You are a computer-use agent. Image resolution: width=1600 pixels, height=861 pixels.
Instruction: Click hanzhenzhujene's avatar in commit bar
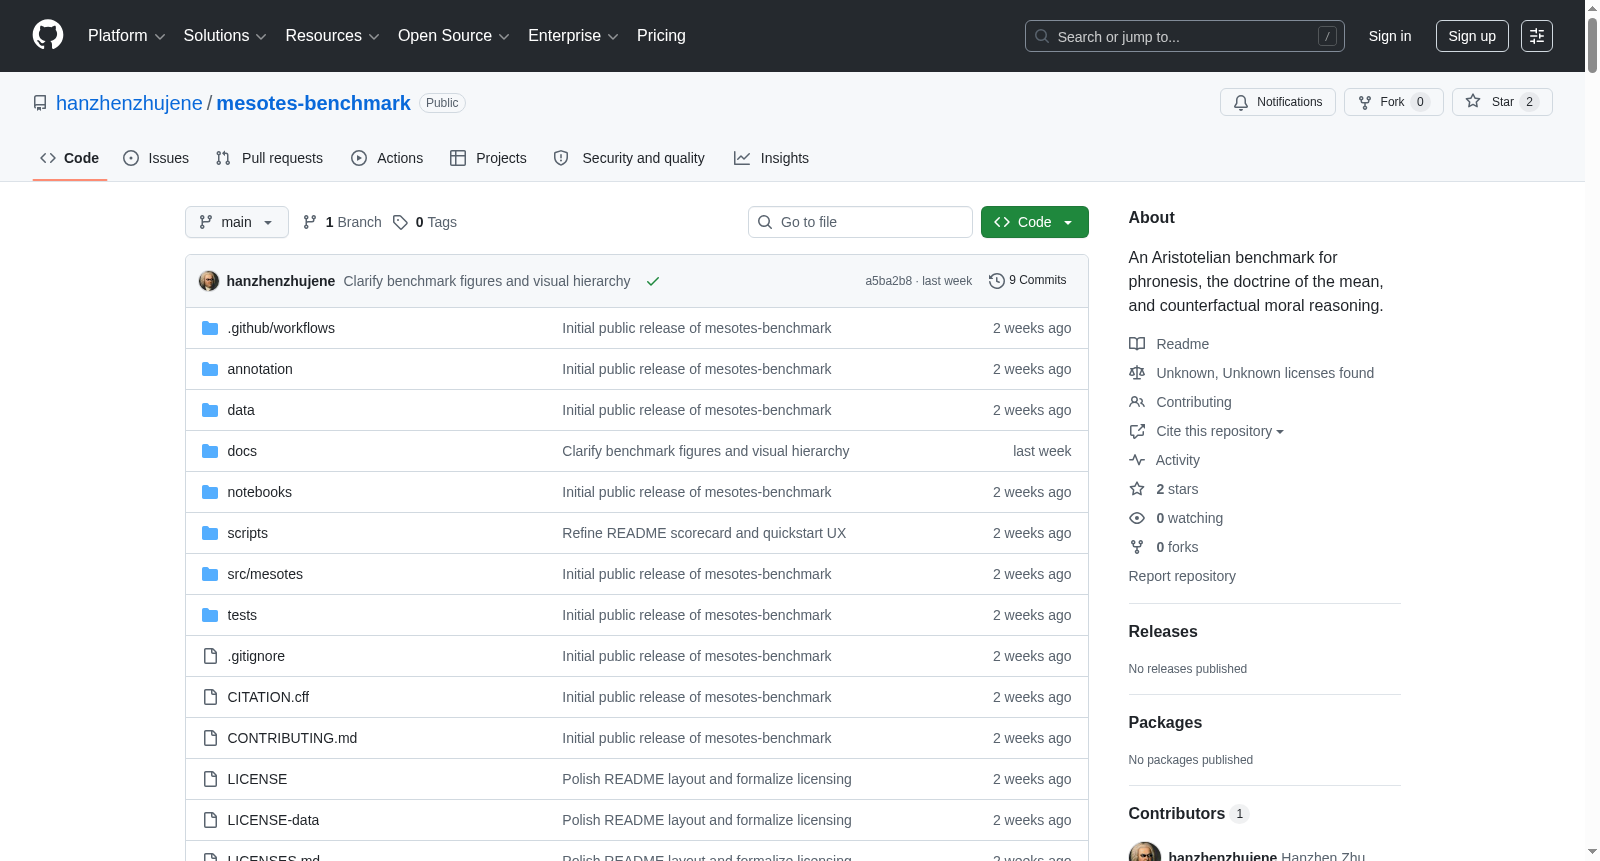209,281
